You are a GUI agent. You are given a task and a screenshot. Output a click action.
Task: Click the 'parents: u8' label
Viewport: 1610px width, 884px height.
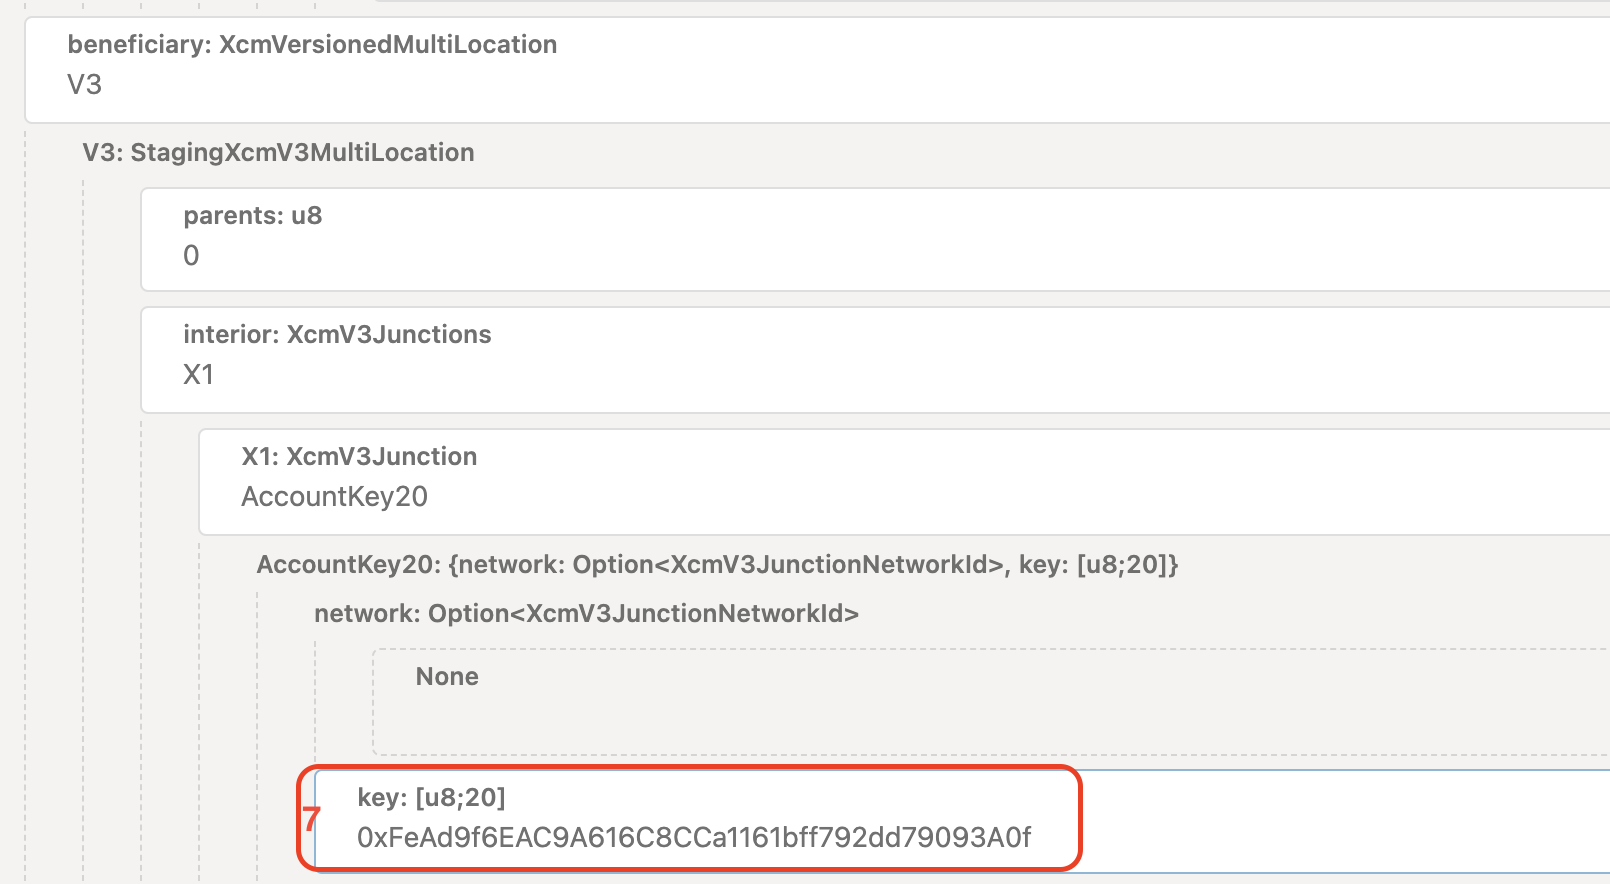click(x=252, y=216)
